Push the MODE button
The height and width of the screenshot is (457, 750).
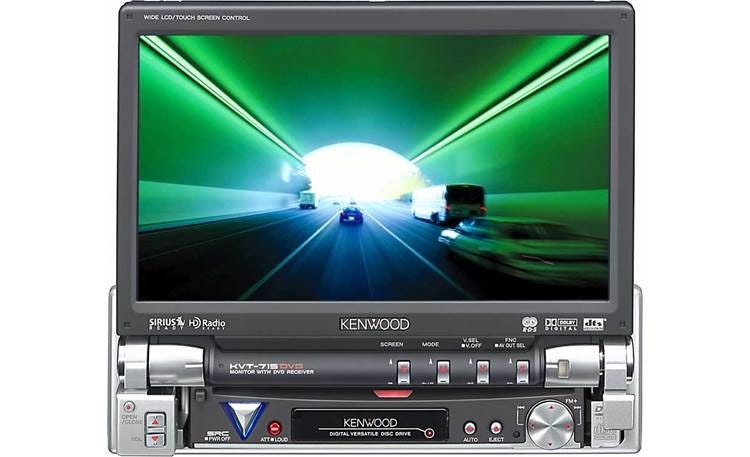point(443,371)
